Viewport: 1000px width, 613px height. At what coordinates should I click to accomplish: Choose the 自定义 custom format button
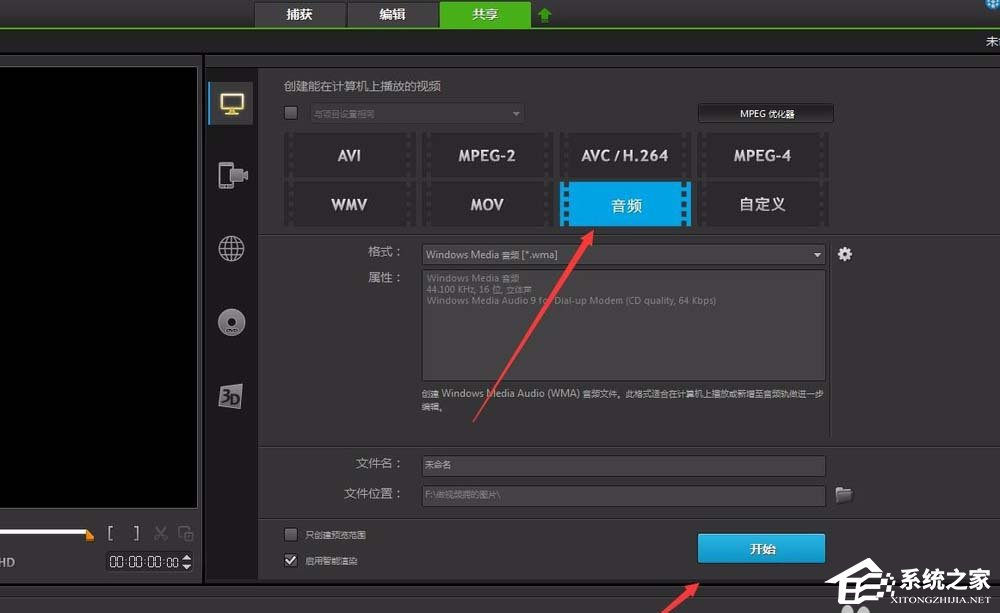[762, 204]
